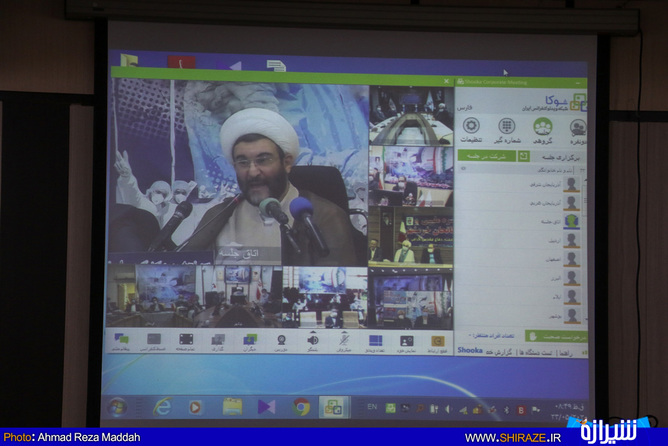Click the video conference layout icon in the toolbar
This screenshot has width=668, height=446.
click(x=154, y=340)
